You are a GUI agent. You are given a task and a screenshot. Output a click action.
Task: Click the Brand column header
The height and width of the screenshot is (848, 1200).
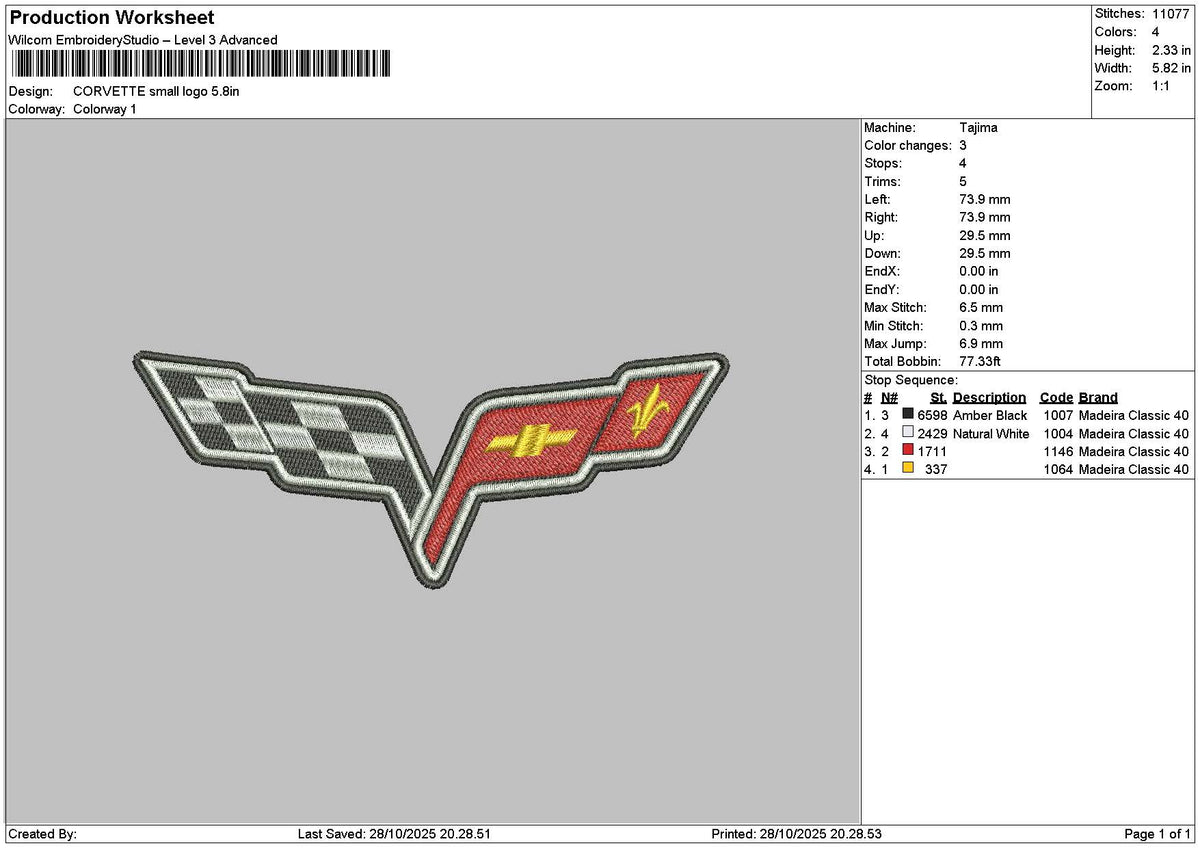tap(1098, 398)
